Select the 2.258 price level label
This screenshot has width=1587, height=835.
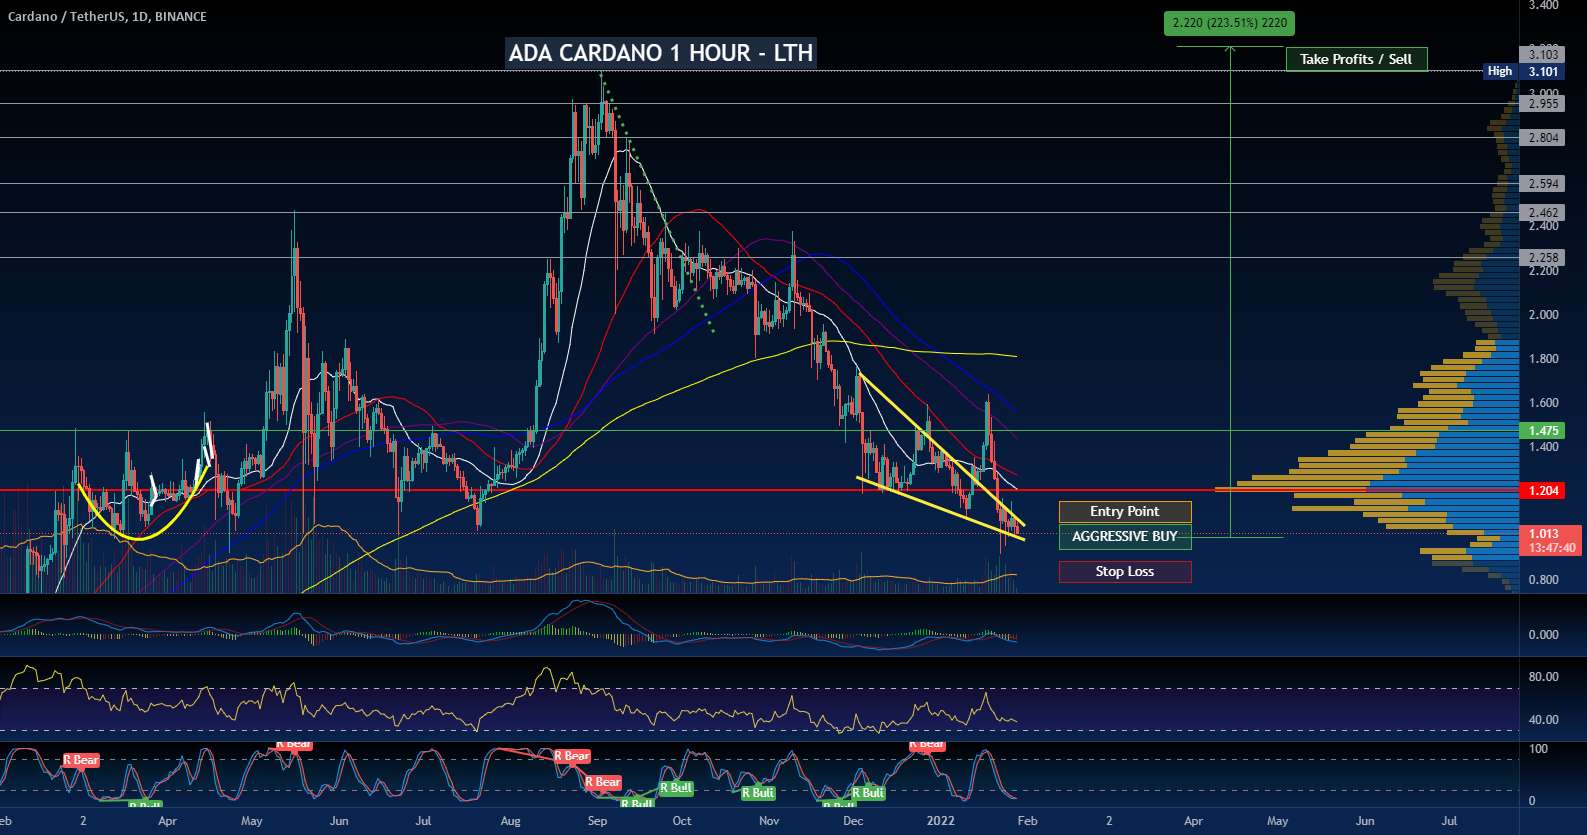pos(1543,258)
